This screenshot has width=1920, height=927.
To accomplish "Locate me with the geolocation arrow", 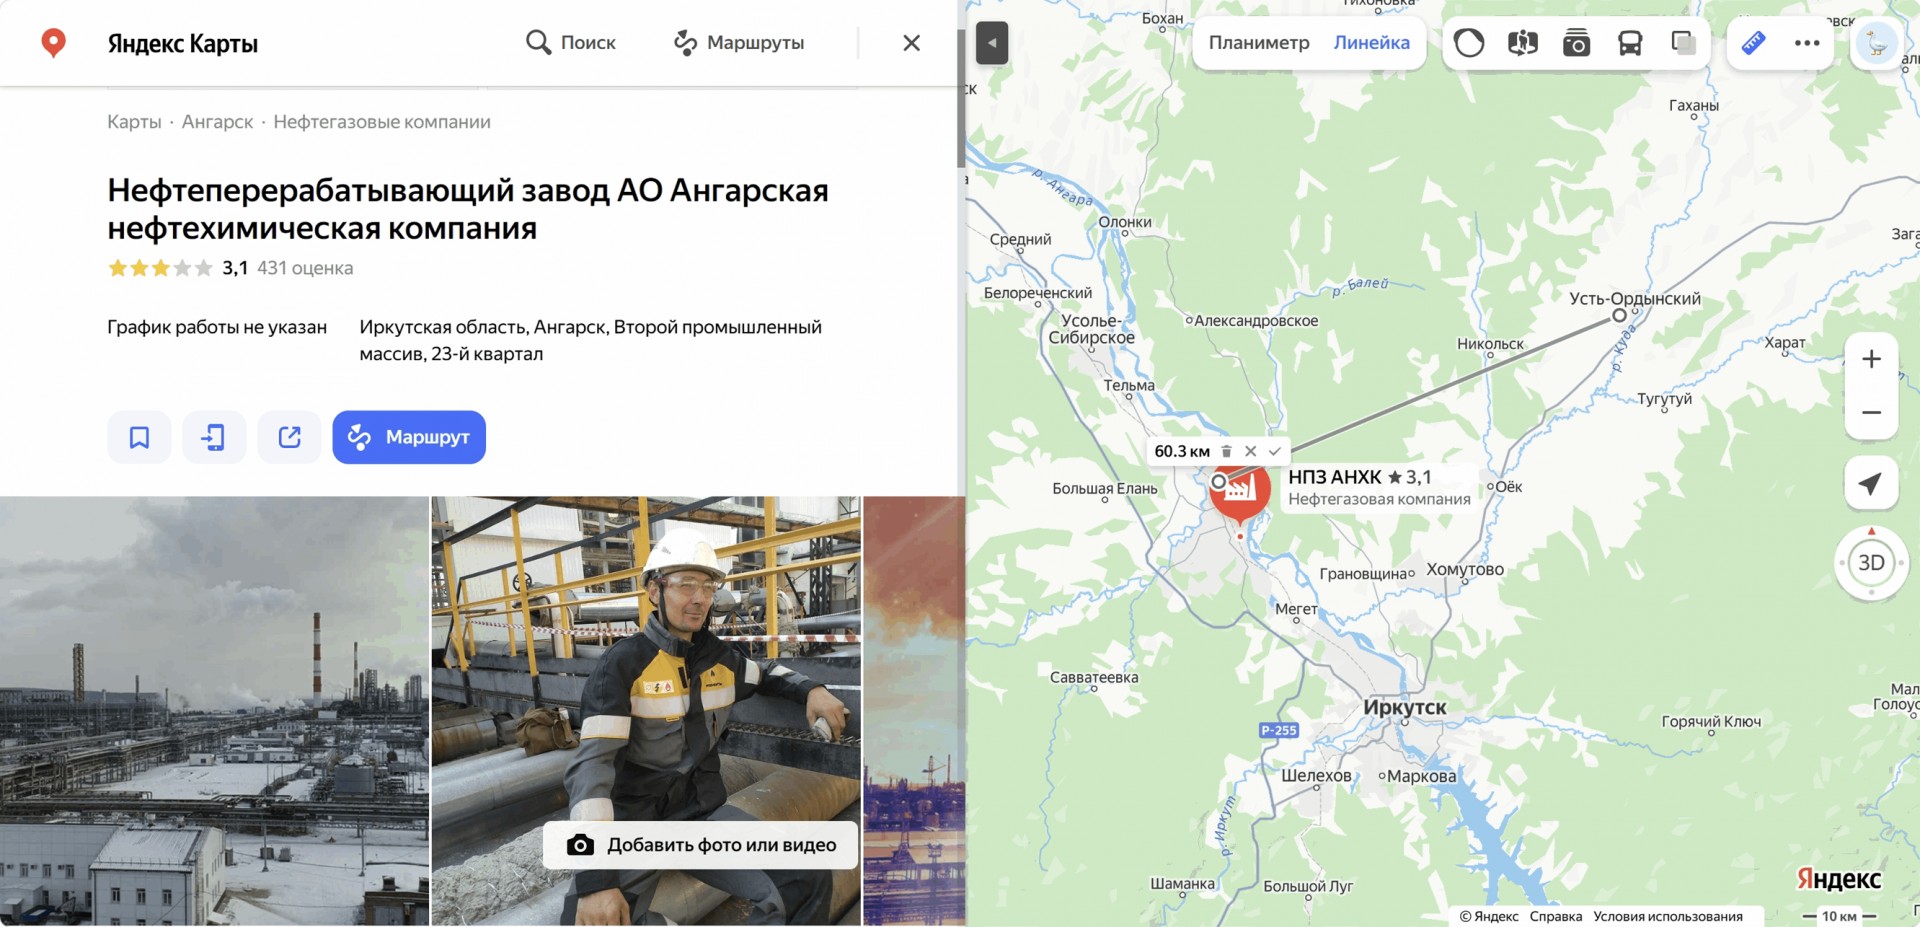I will [x=1871, y=484].
